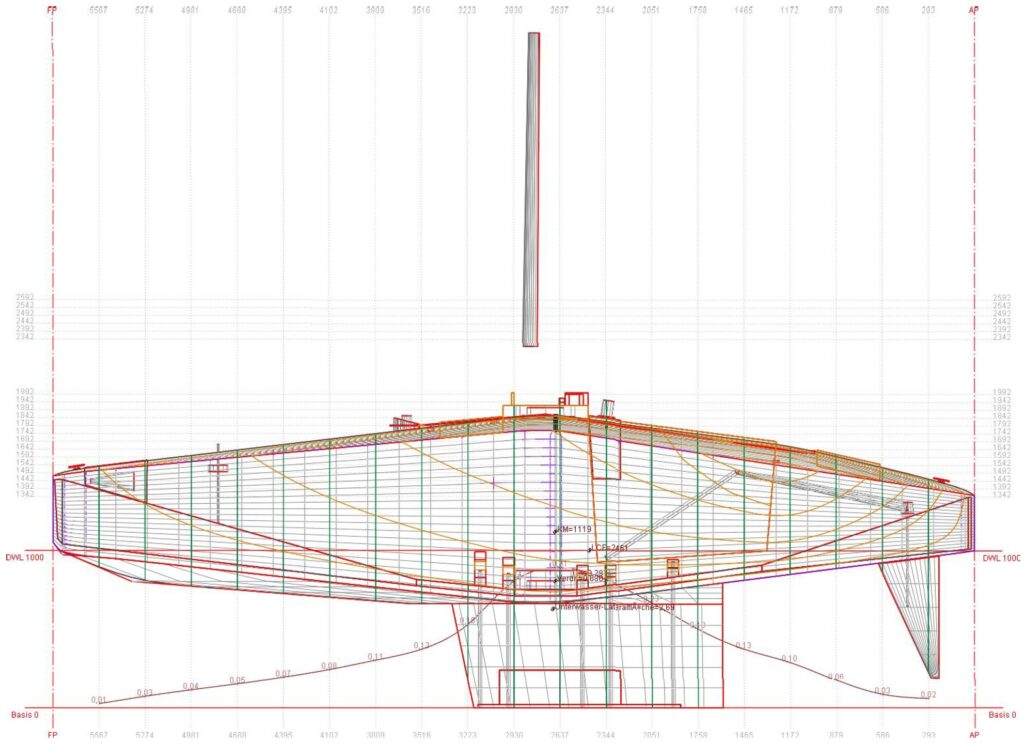This screenshot has height=743, width=1024.
Task: Click the Unterwasser-Lateralfläche annotation marker
Action: 553,609
